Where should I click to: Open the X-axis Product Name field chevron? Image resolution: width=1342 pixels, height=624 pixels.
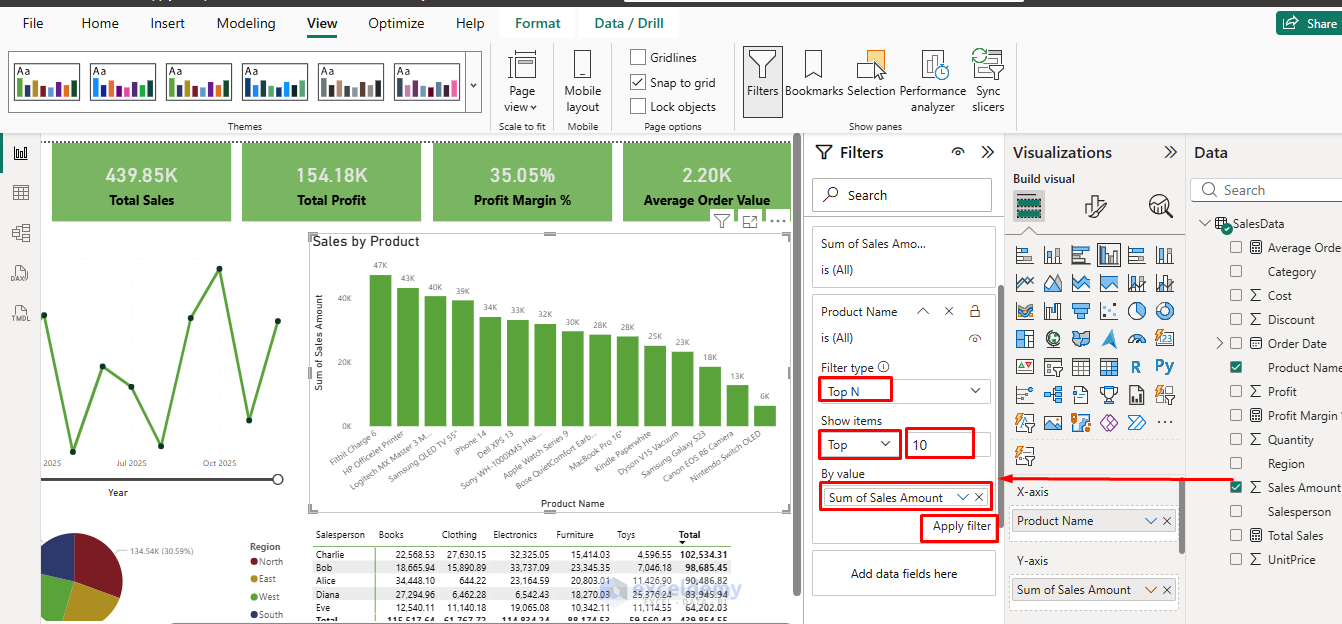tap(1152, 521)
